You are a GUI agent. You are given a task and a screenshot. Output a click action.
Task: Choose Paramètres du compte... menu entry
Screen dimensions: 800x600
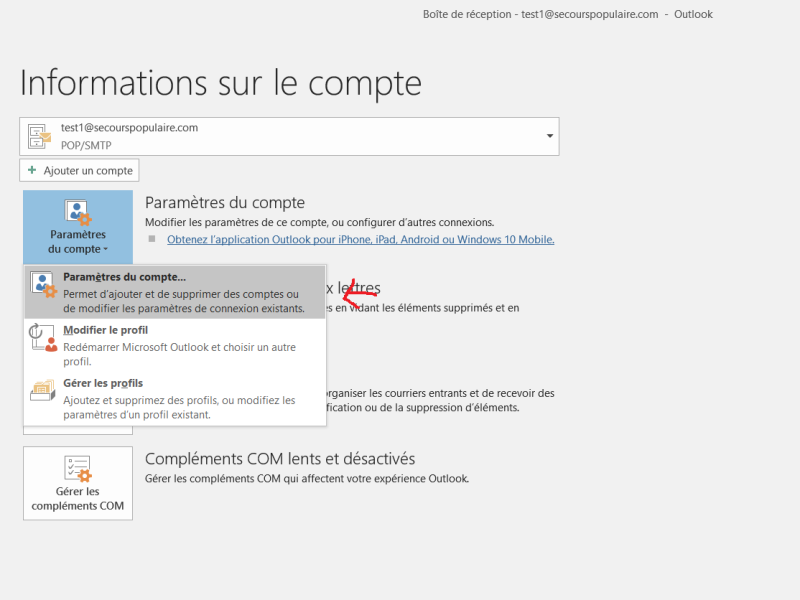[175, 292]
